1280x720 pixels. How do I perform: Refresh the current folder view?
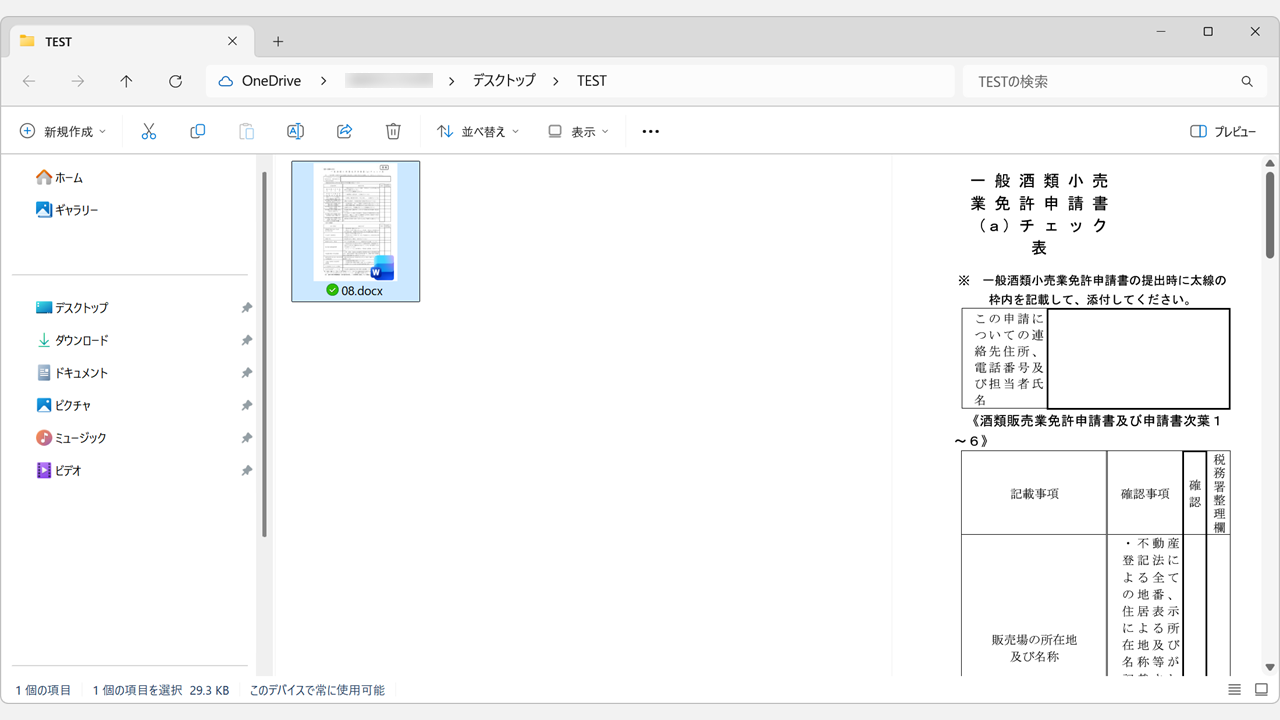[x=175, y=81]
